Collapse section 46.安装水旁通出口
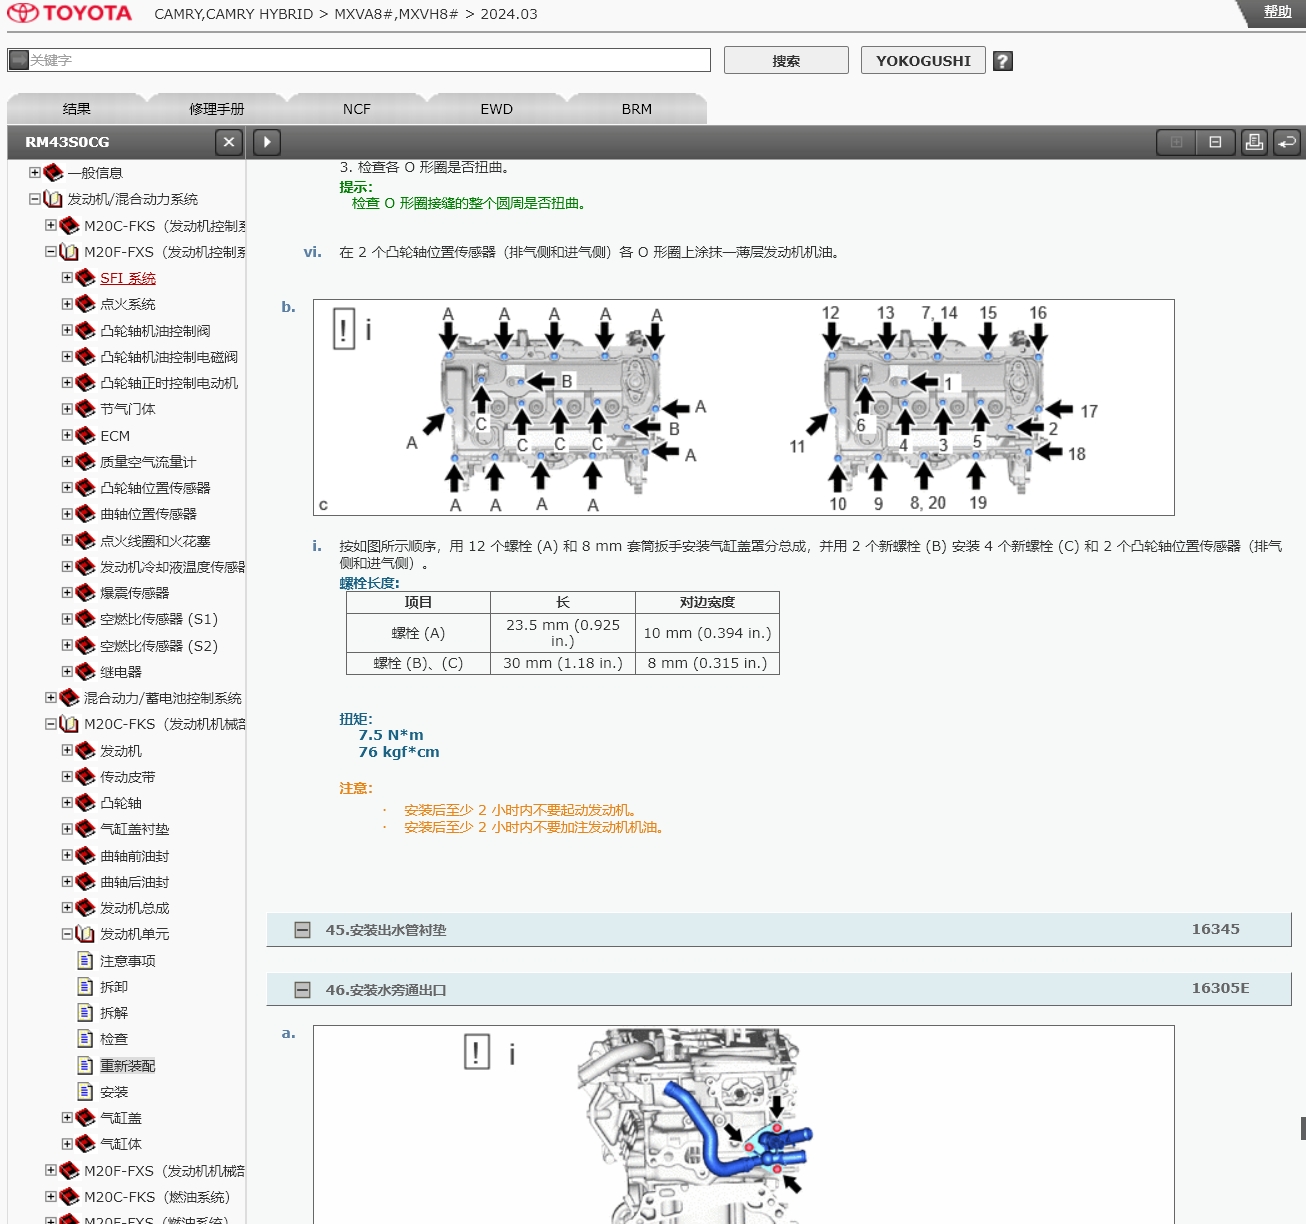The image size is (1306, 1224). (302, 990)
